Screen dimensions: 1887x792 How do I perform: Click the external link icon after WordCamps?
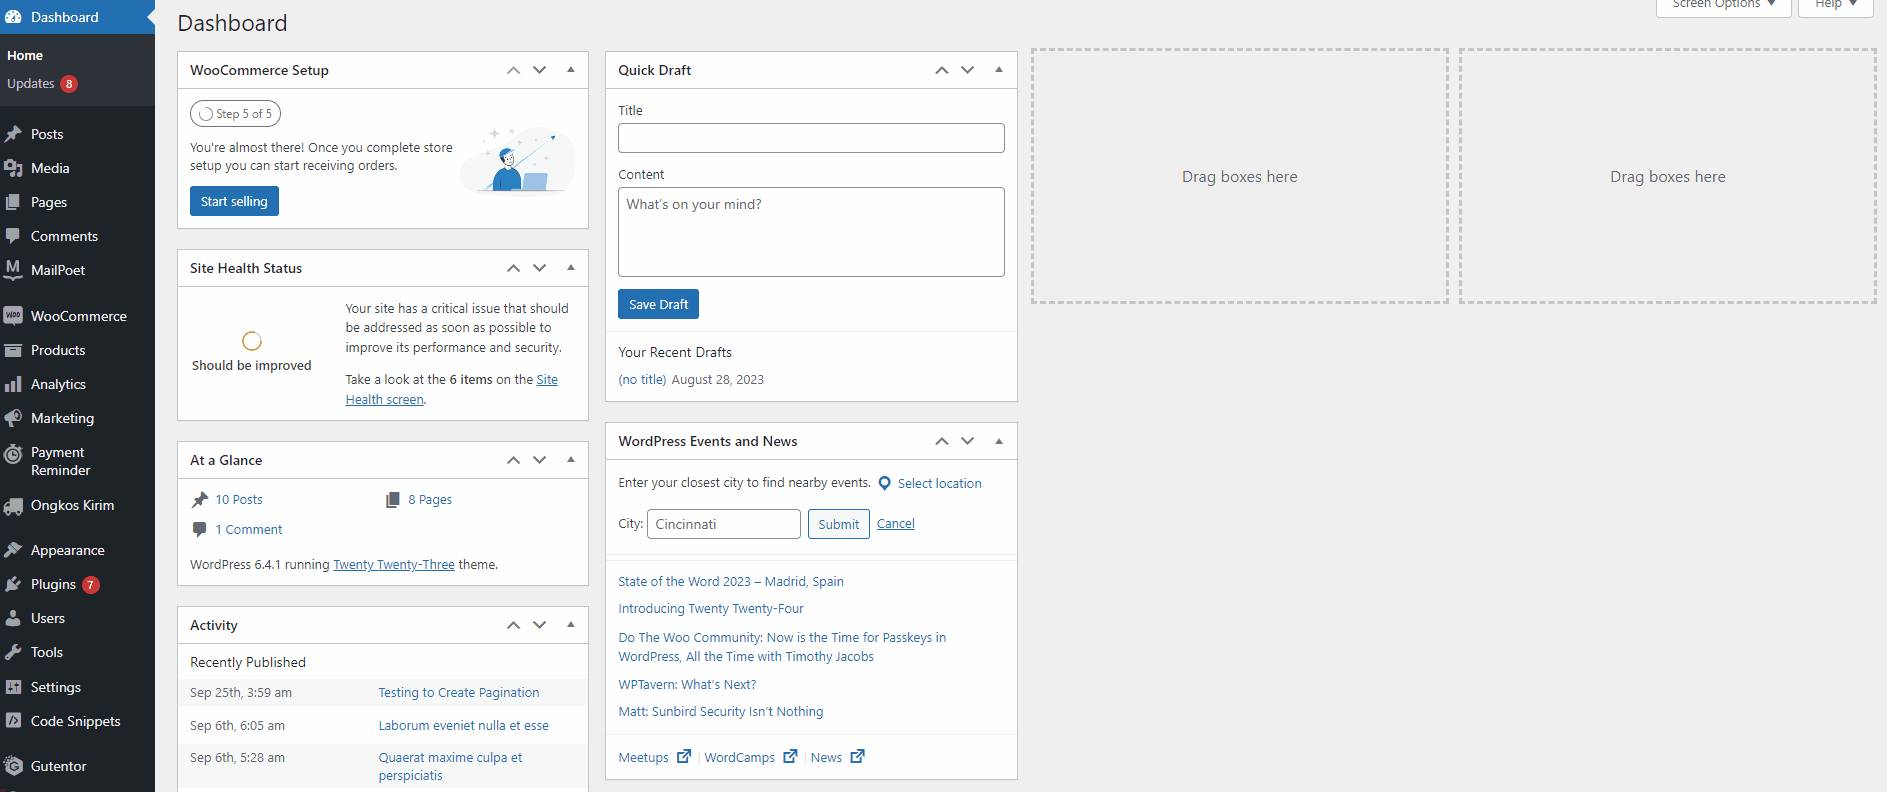coord(790,756)
